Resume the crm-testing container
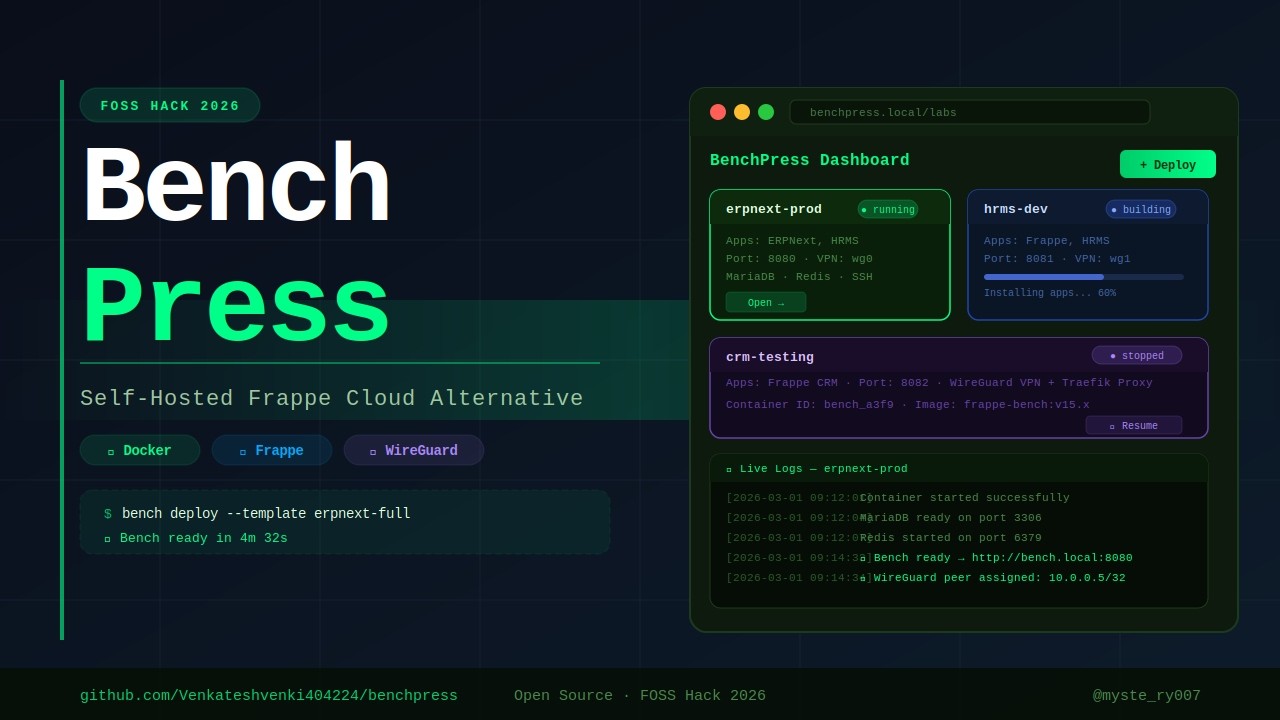1280x720 pixels. tap(1134, 425)
